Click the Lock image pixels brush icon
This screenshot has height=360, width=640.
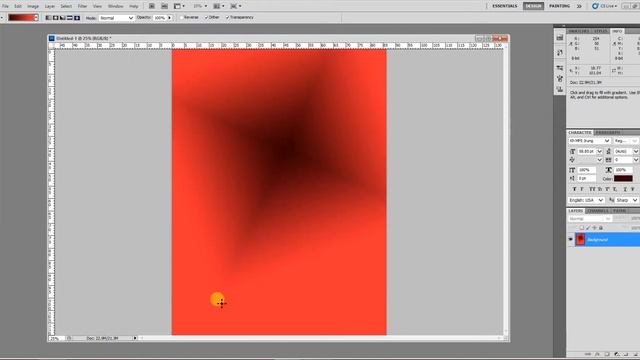(x=588, y=228)
